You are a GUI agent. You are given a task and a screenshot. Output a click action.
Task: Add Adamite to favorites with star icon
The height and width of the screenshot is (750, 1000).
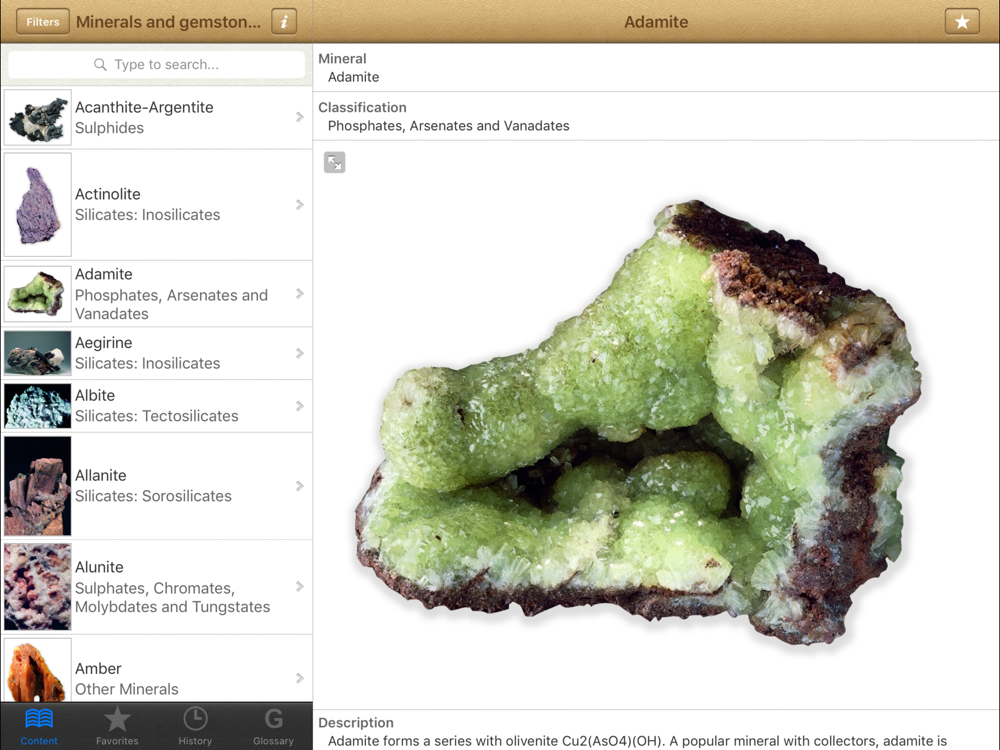(962, 22)
